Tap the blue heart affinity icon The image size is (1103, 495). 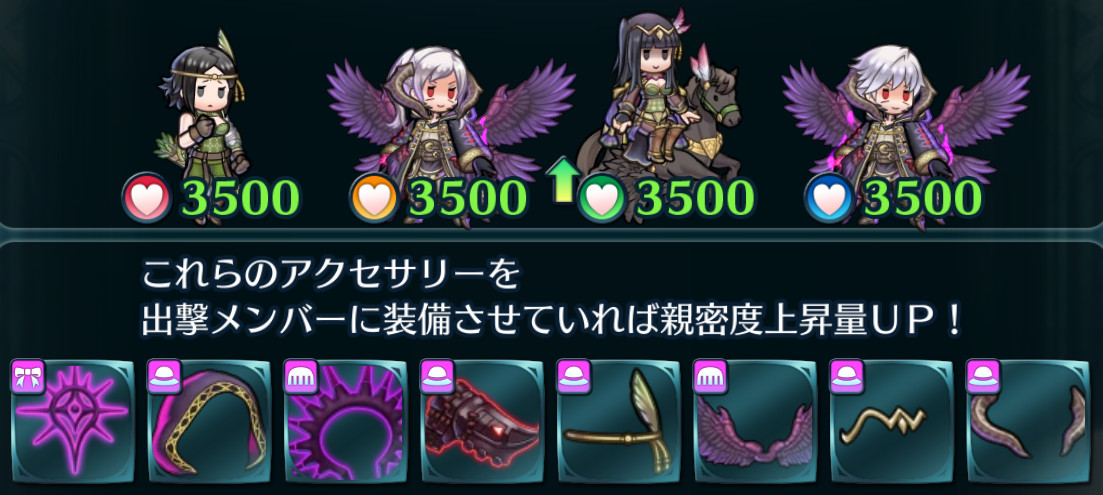tap(829, 198)
